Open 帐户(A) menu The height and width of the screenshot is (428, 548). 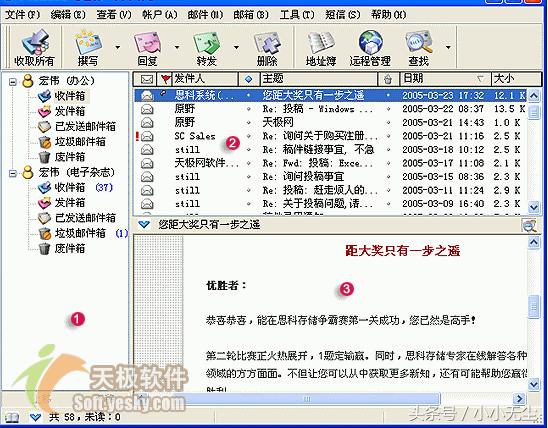click(x=160, y=15)
